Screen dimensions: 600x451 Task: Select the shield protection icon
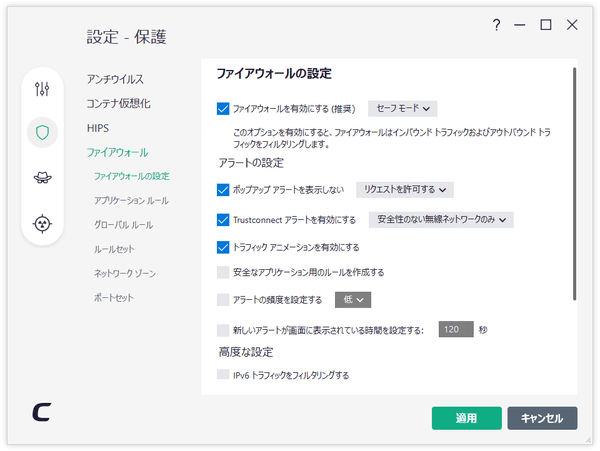pyautogui.click(x=42, y=133)
